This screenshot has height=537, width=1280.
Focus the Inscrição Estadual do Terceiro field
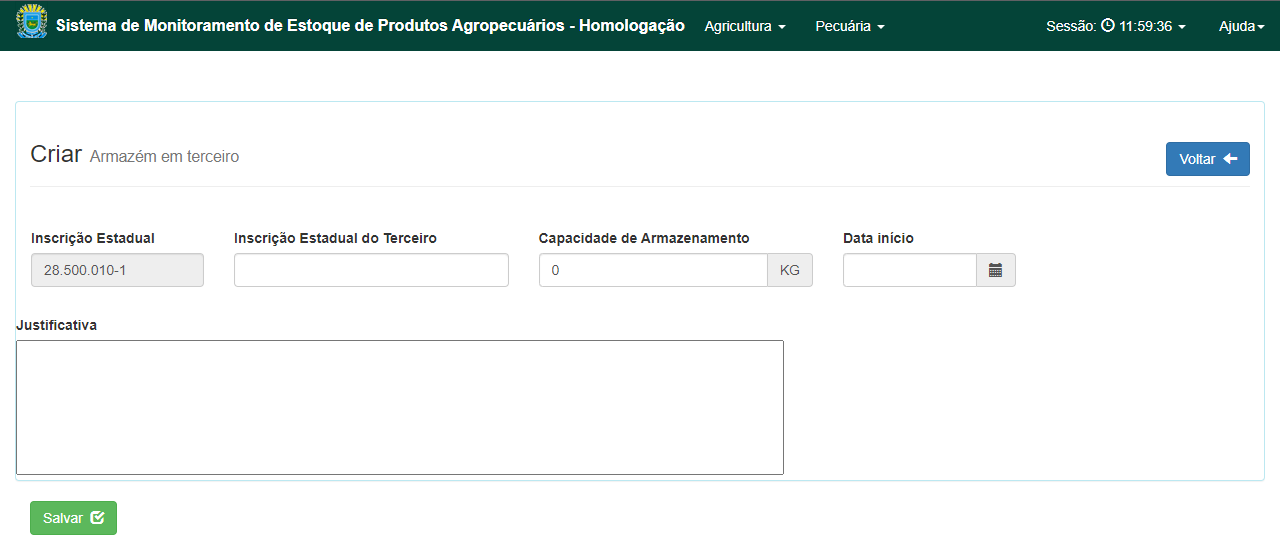[x=371, y=270]
